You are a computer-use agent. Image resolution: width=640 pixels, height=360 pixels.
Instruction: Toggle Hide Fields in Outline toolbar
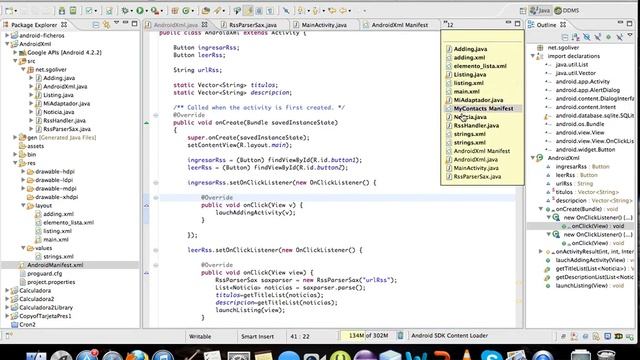point(587,37)
